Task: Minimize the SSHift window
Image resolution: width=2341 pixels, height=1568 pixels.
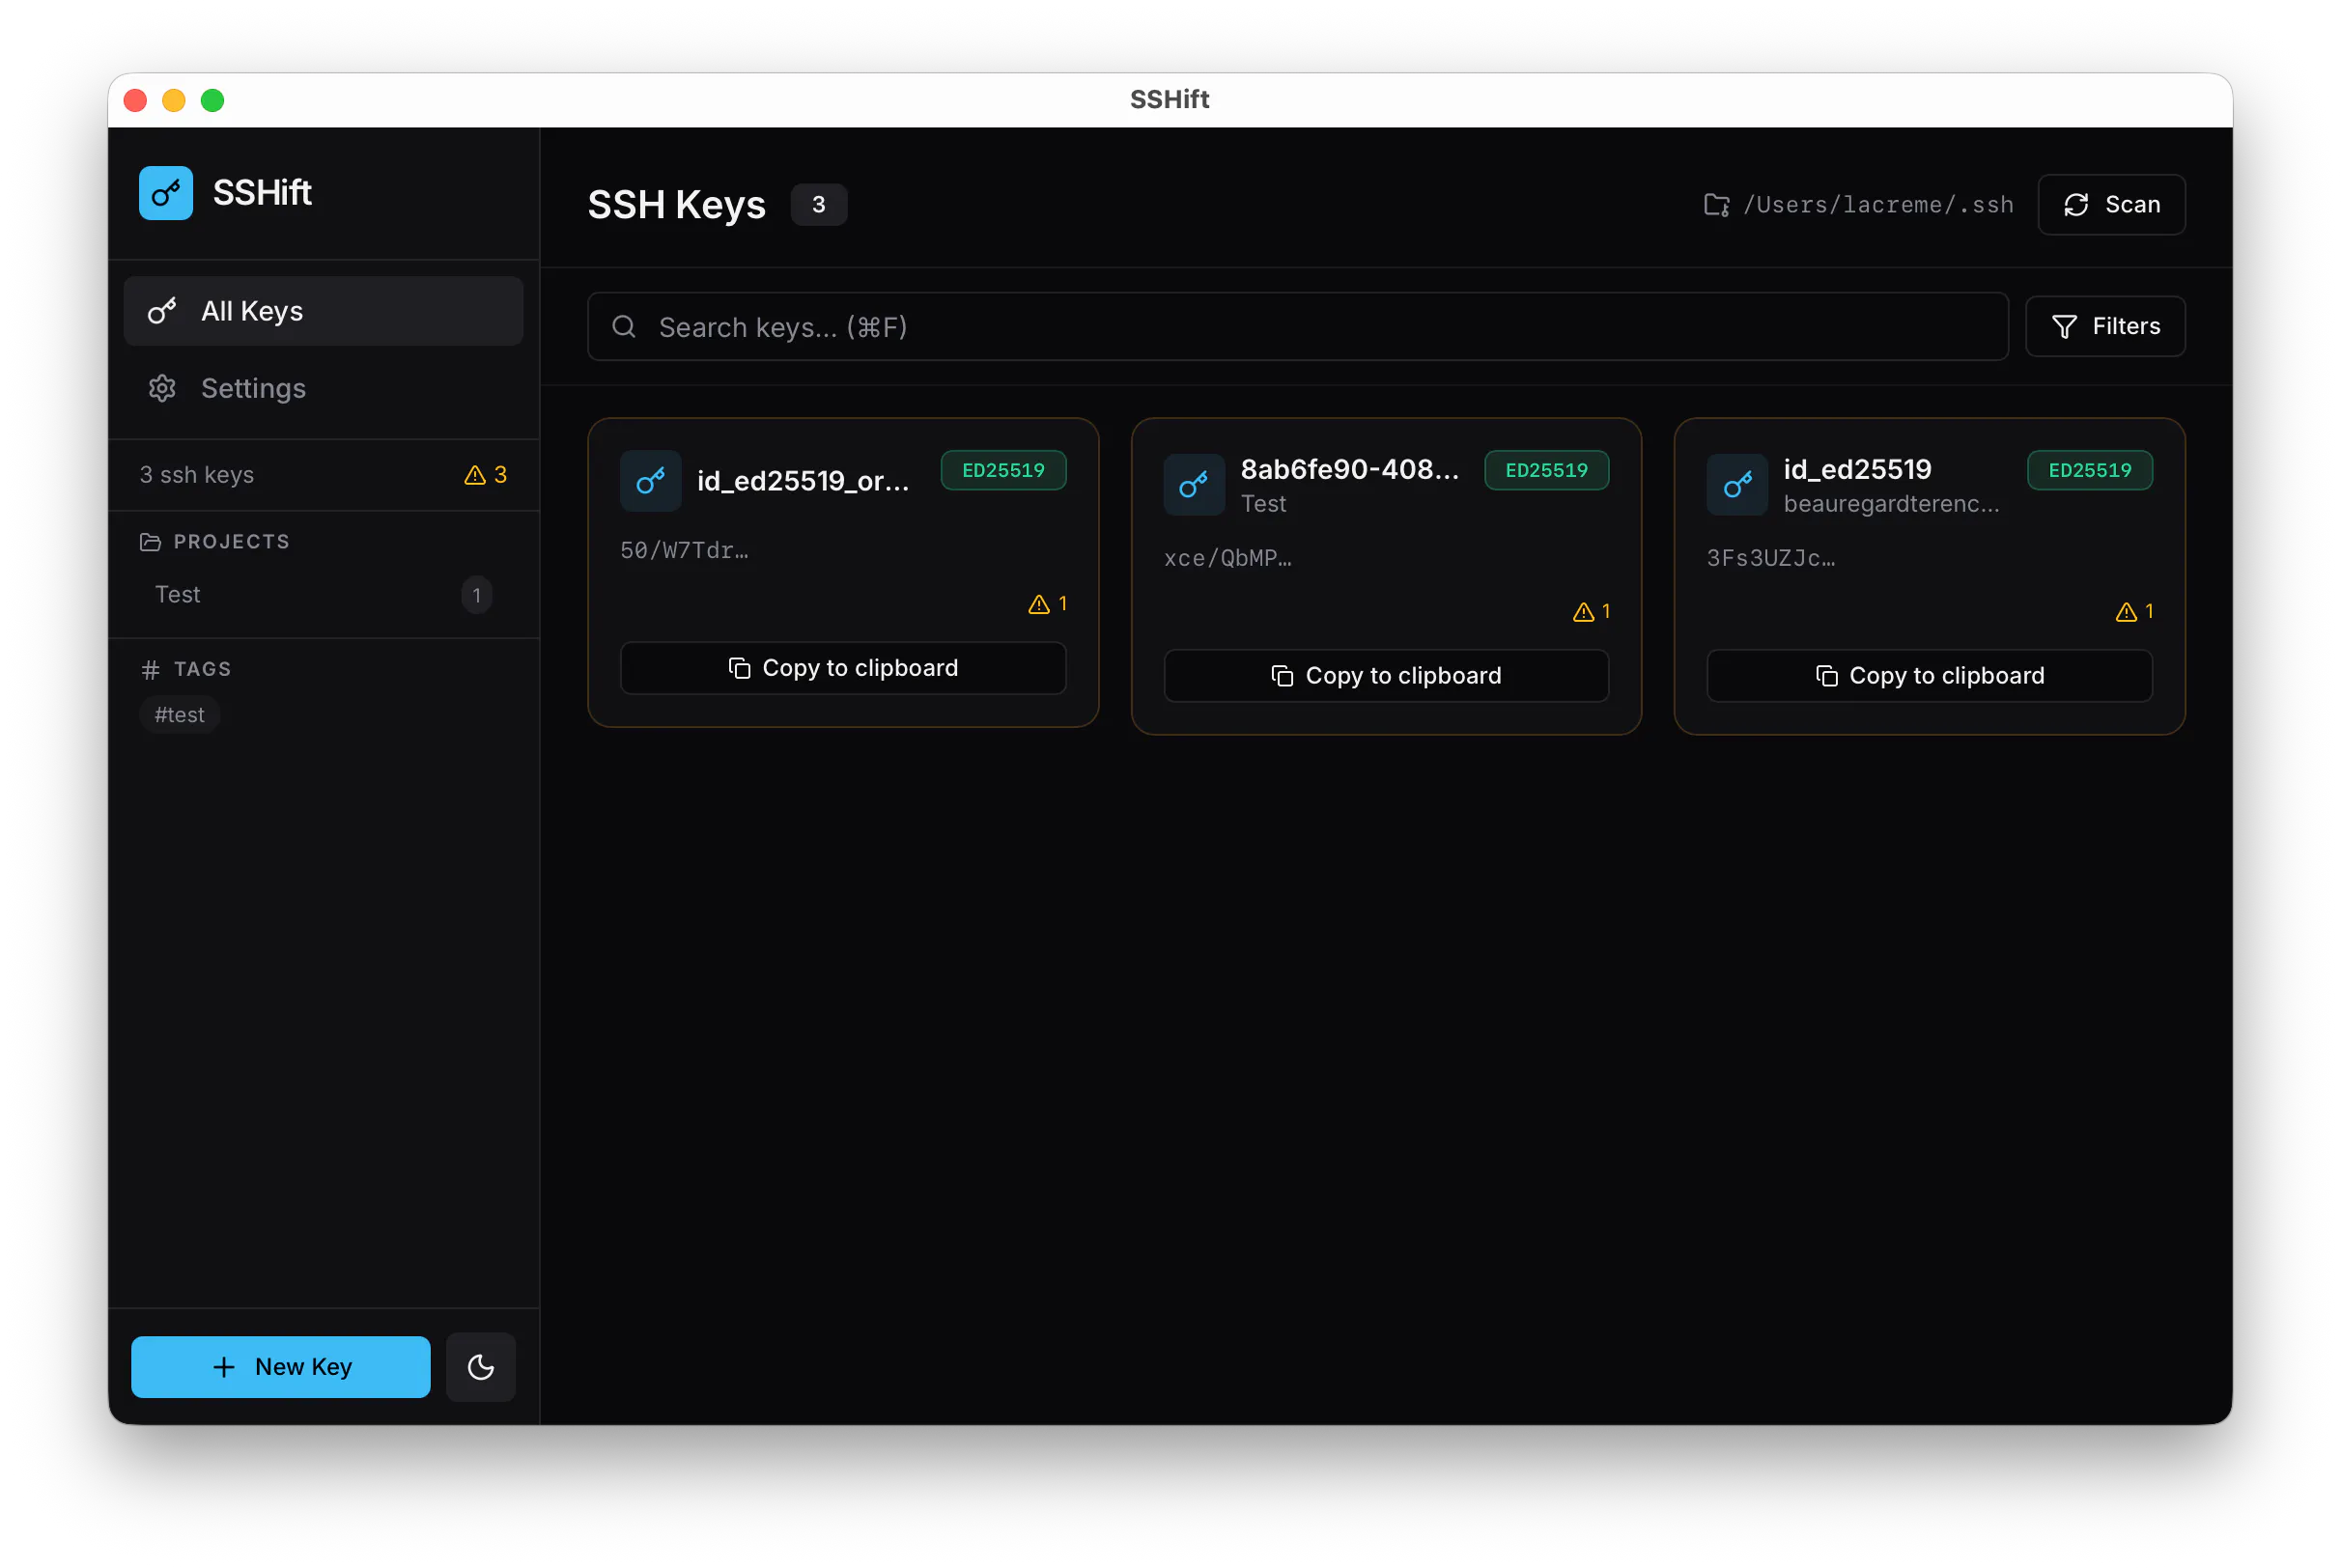Action: click(x=174, y=100)
